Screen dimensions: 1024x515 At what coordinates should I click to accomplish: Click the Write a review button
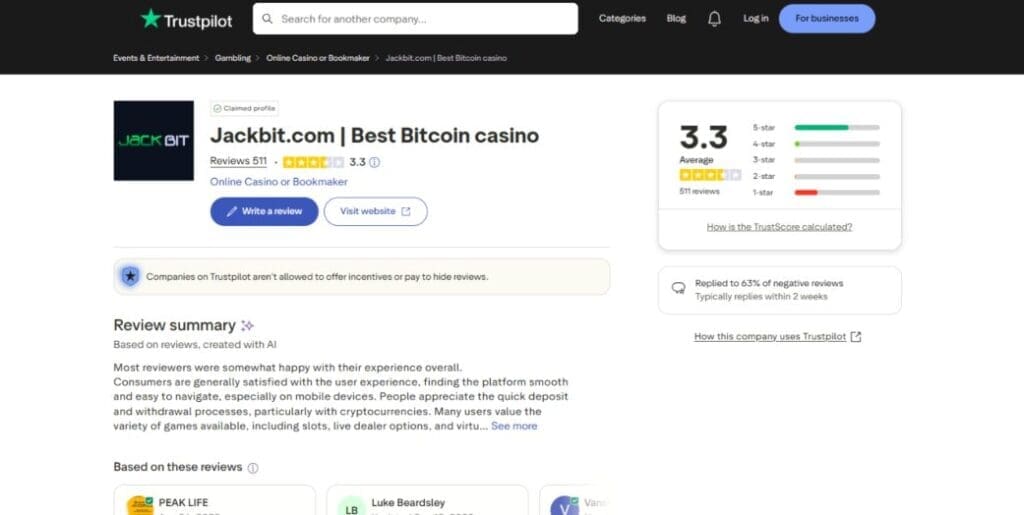pyautogui.click(x=264, y=211)
